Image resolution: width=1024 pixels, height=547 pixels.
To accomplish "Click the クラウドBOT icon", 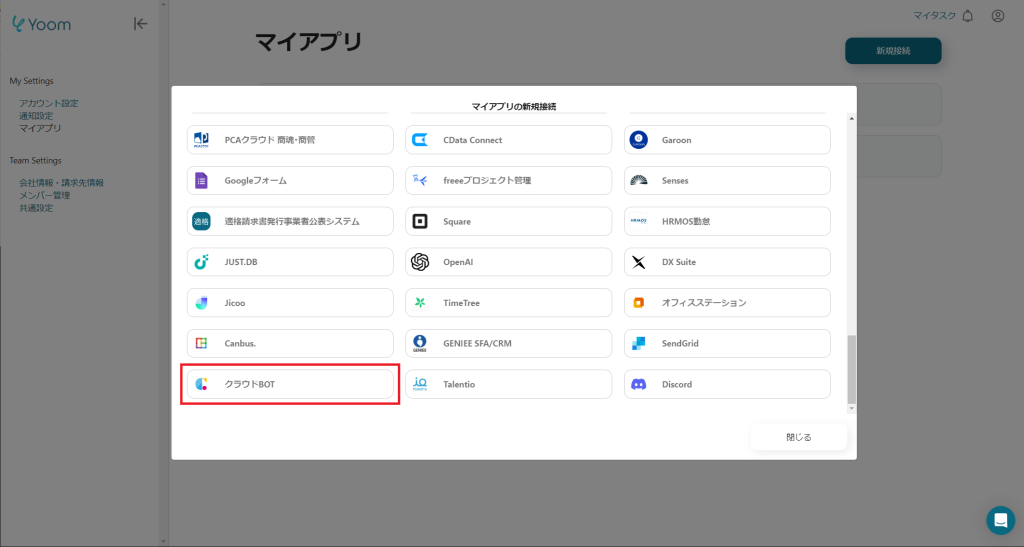I will pyautogui.click(x=201, y=384).
